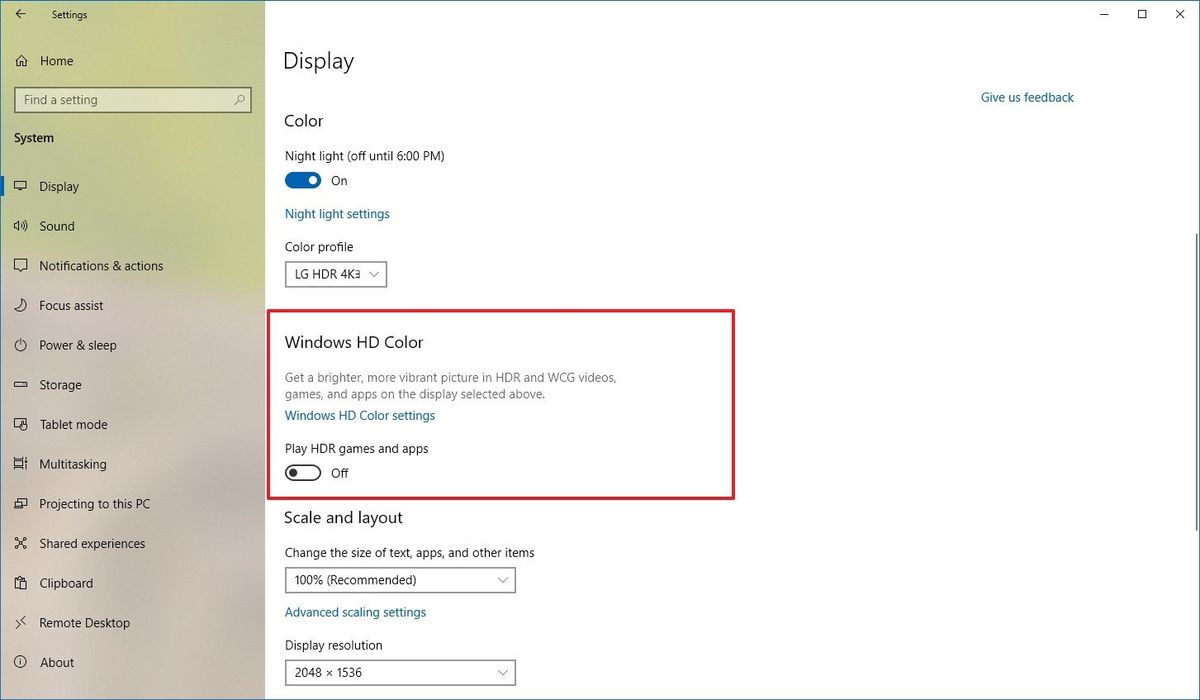This screenshot has width=1200, height=700.
Task: Open Sound settings via speaker icon
Action: pos(22,226)
